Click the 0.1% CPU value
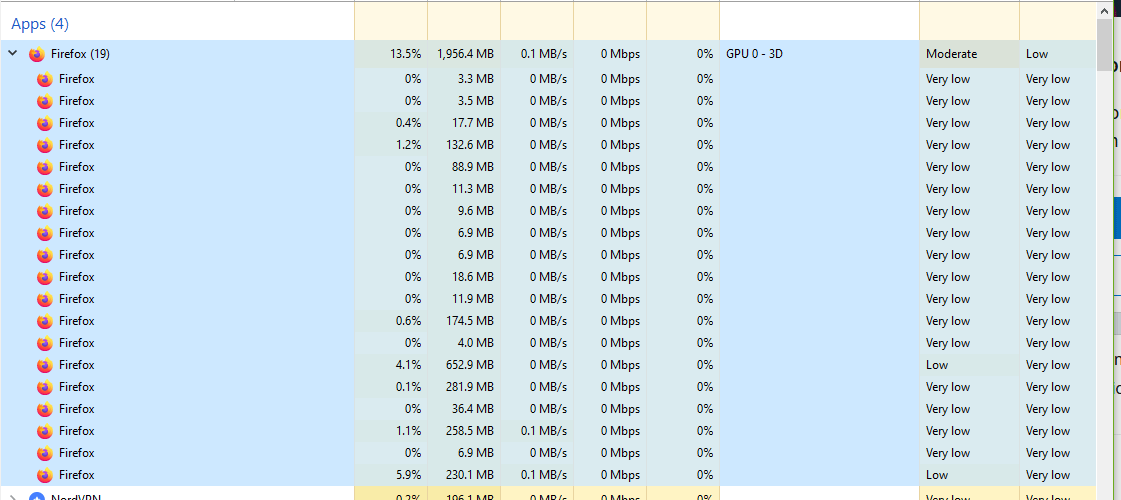Viewport: 1121px width, 500px height. (408, 387)
